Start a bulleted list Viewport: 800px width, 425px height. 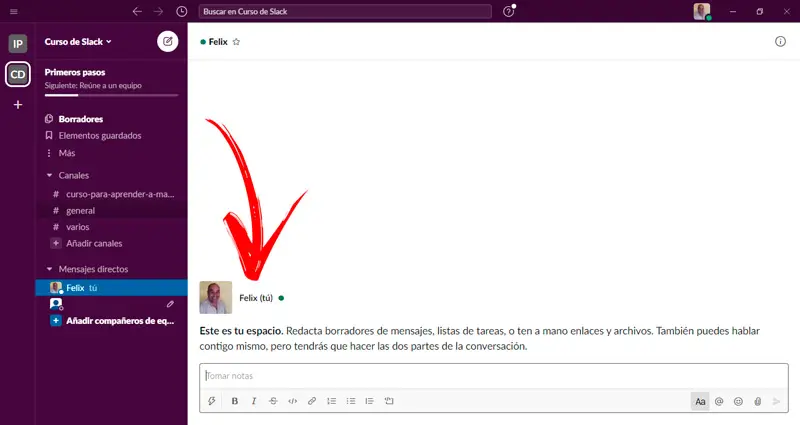(x=351, y=401)
